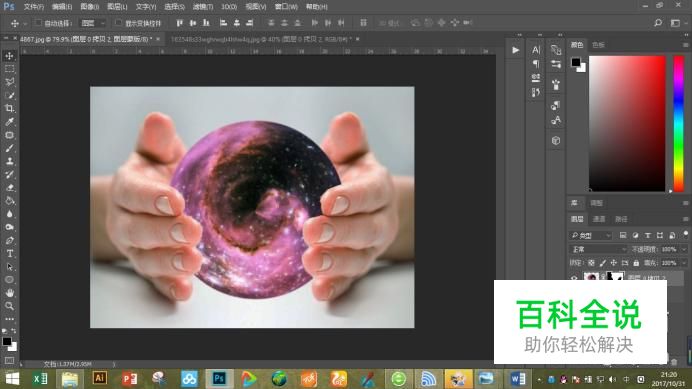692x389 pixels.
Task: Switch to the Channels panel tab
Action: tap(598, 219)
